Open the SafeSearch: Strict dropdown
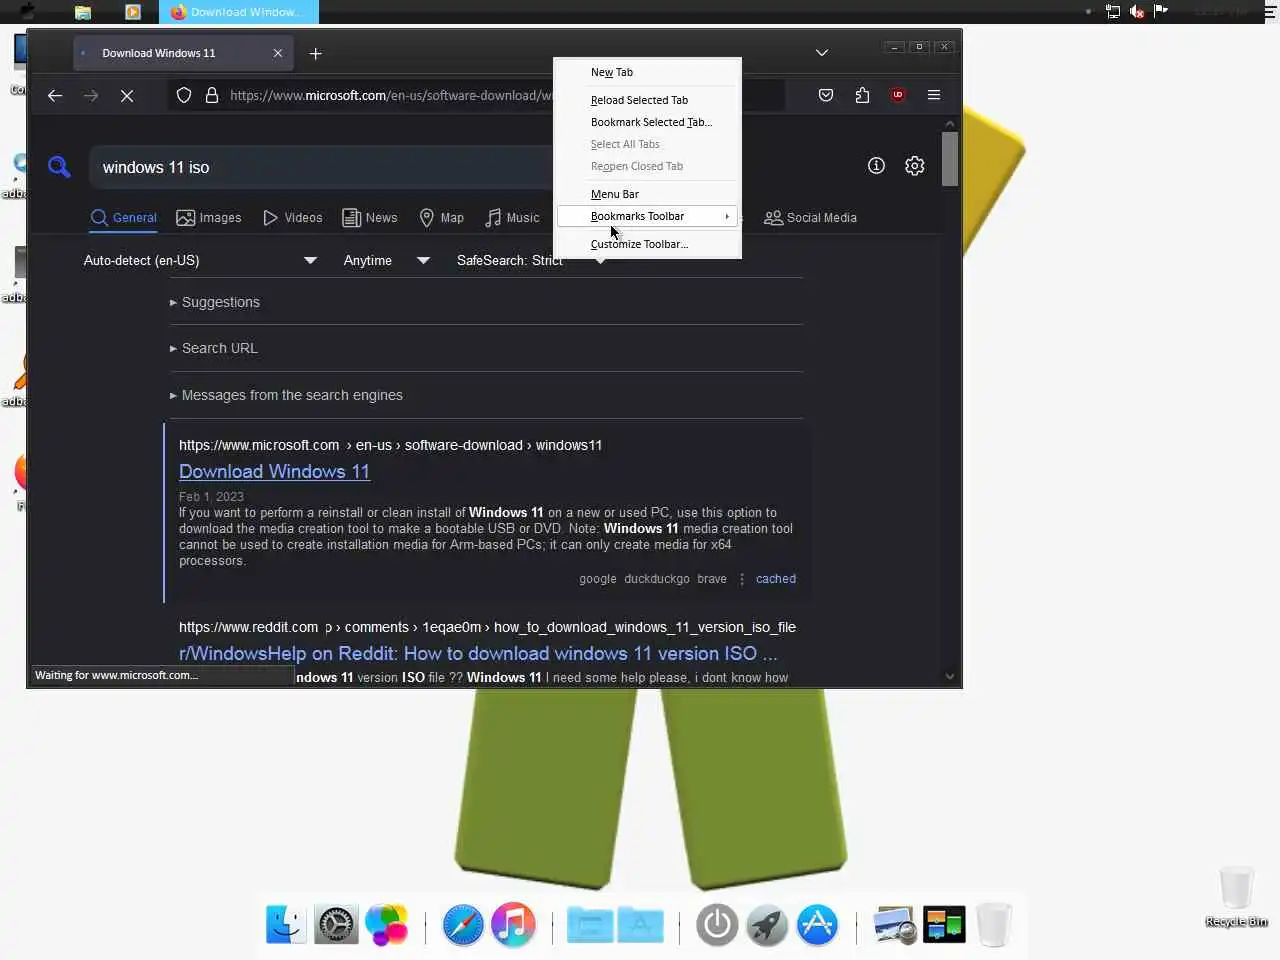 530,260
